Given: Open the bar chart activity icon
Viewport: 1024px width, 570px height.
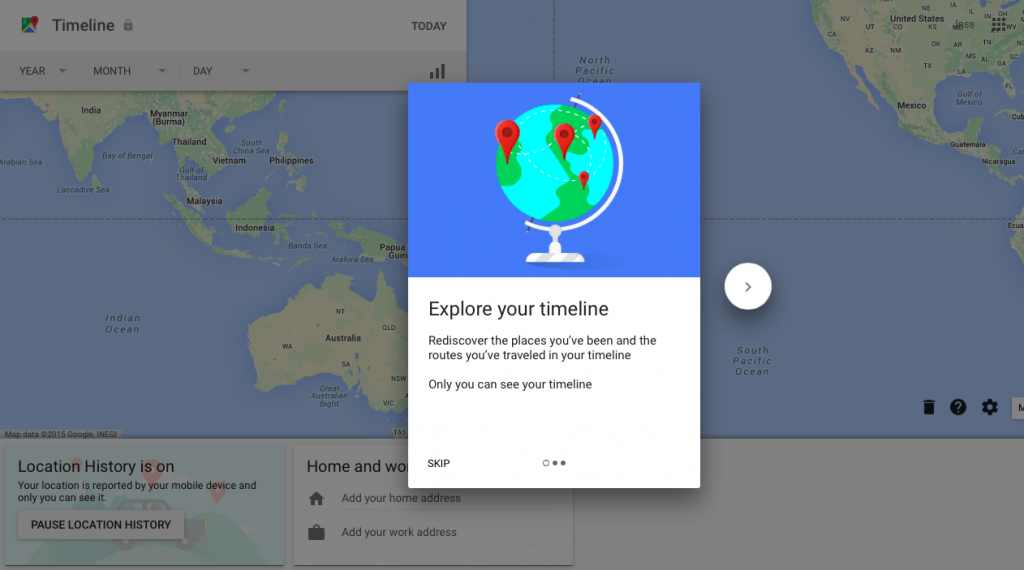Looking at the screenshot, I should coord(437,71).
